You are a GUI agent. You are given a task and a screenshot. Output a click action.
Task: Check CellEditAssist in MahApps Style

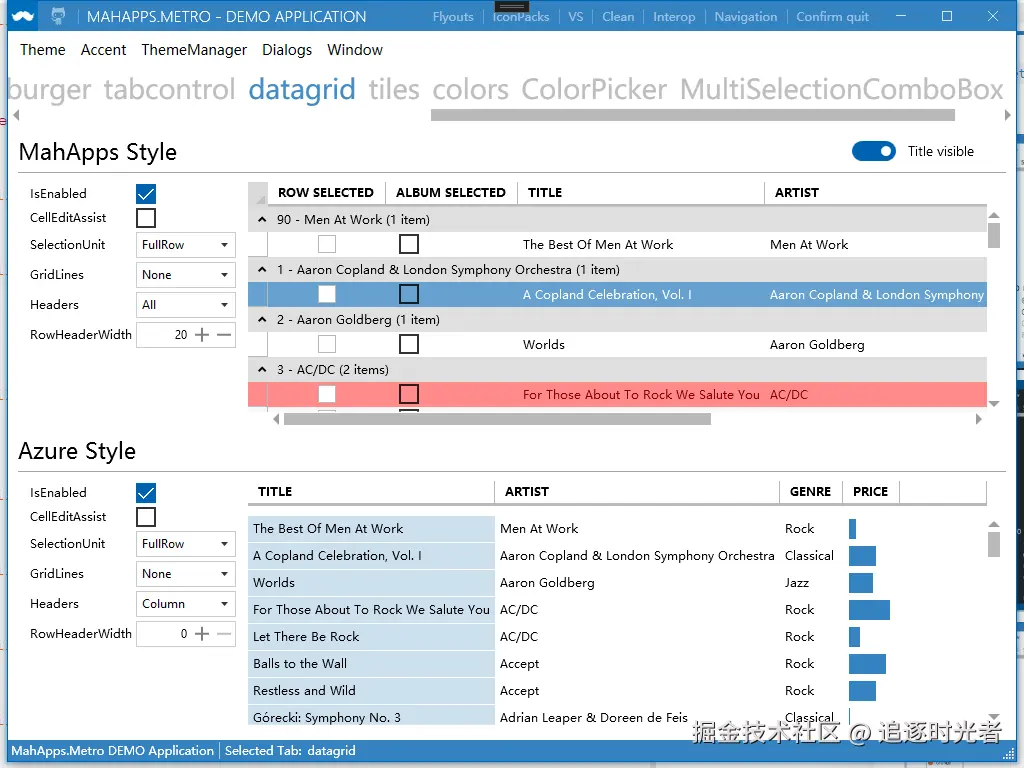pyautogui.click(x=146, y=218)
